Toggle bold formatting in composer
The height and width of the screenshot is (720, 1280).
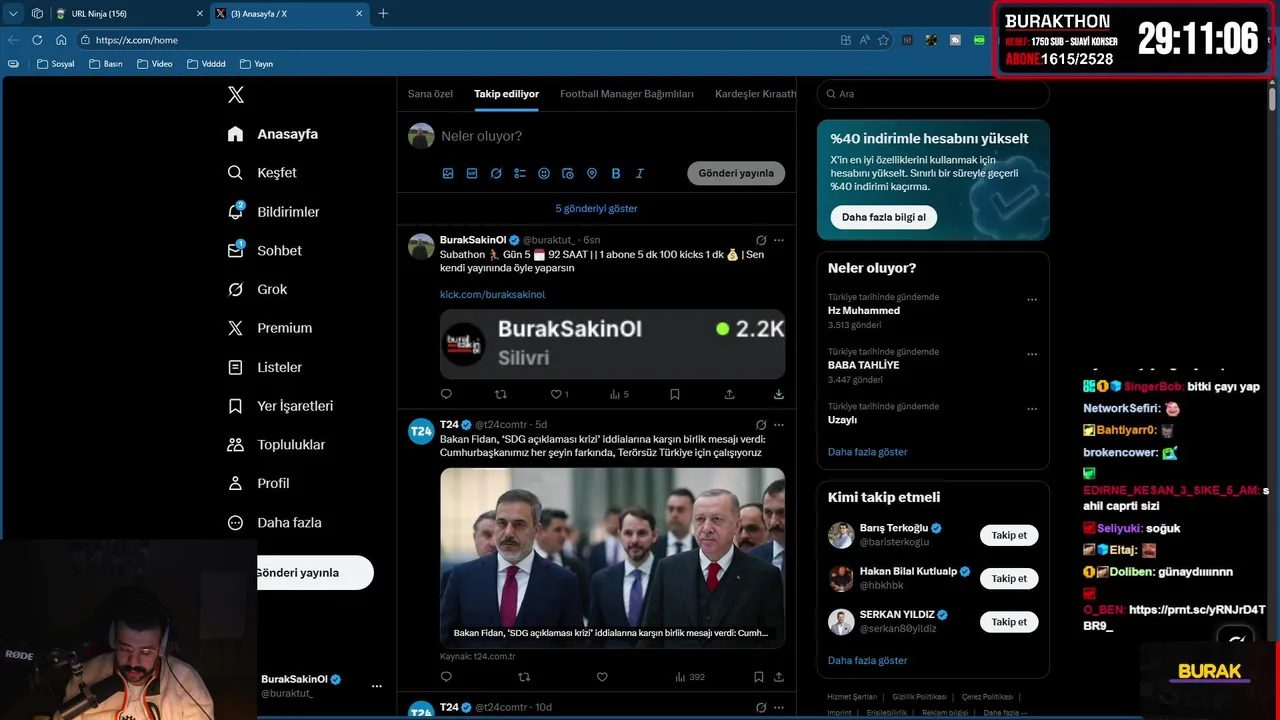click(x=616, y=173)
